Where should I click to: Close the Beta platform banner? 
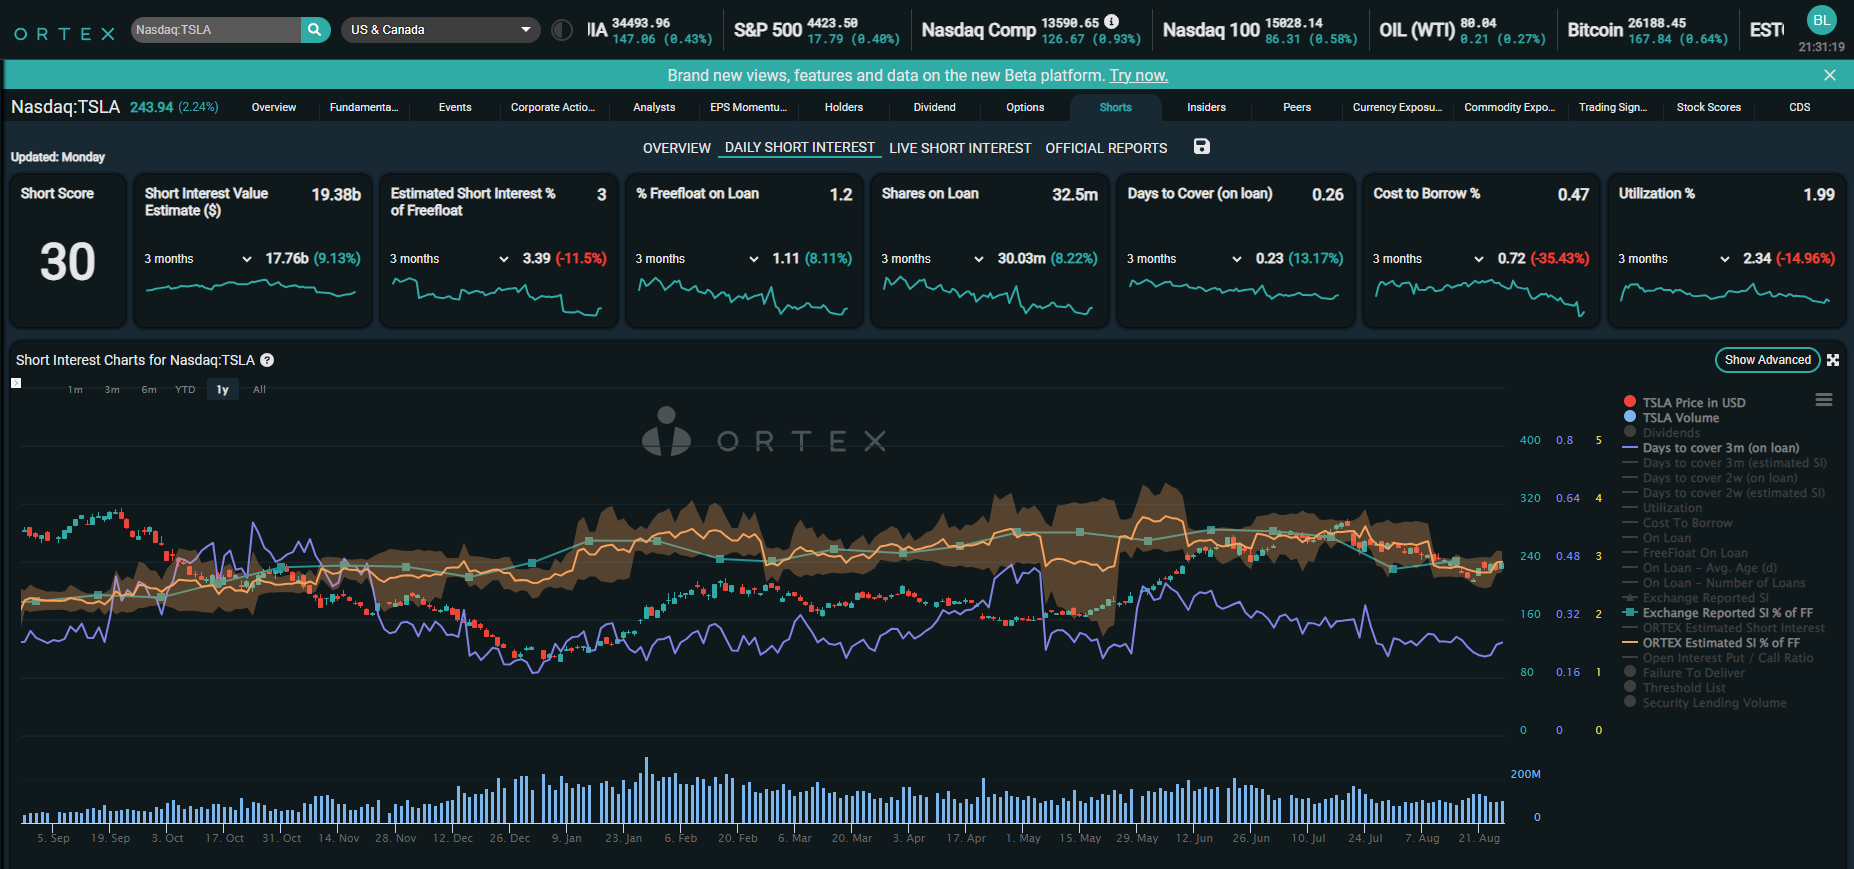(1829, 75)
